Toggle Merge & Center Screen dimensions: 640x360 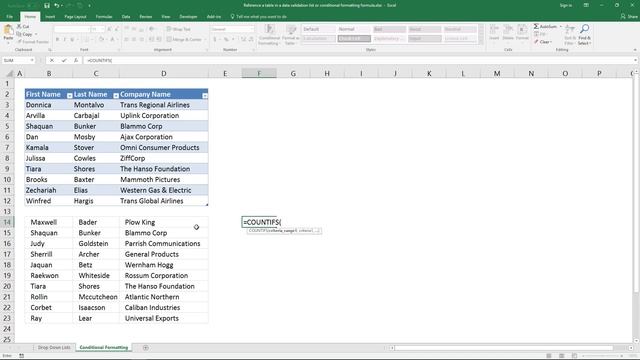point(184,40)
